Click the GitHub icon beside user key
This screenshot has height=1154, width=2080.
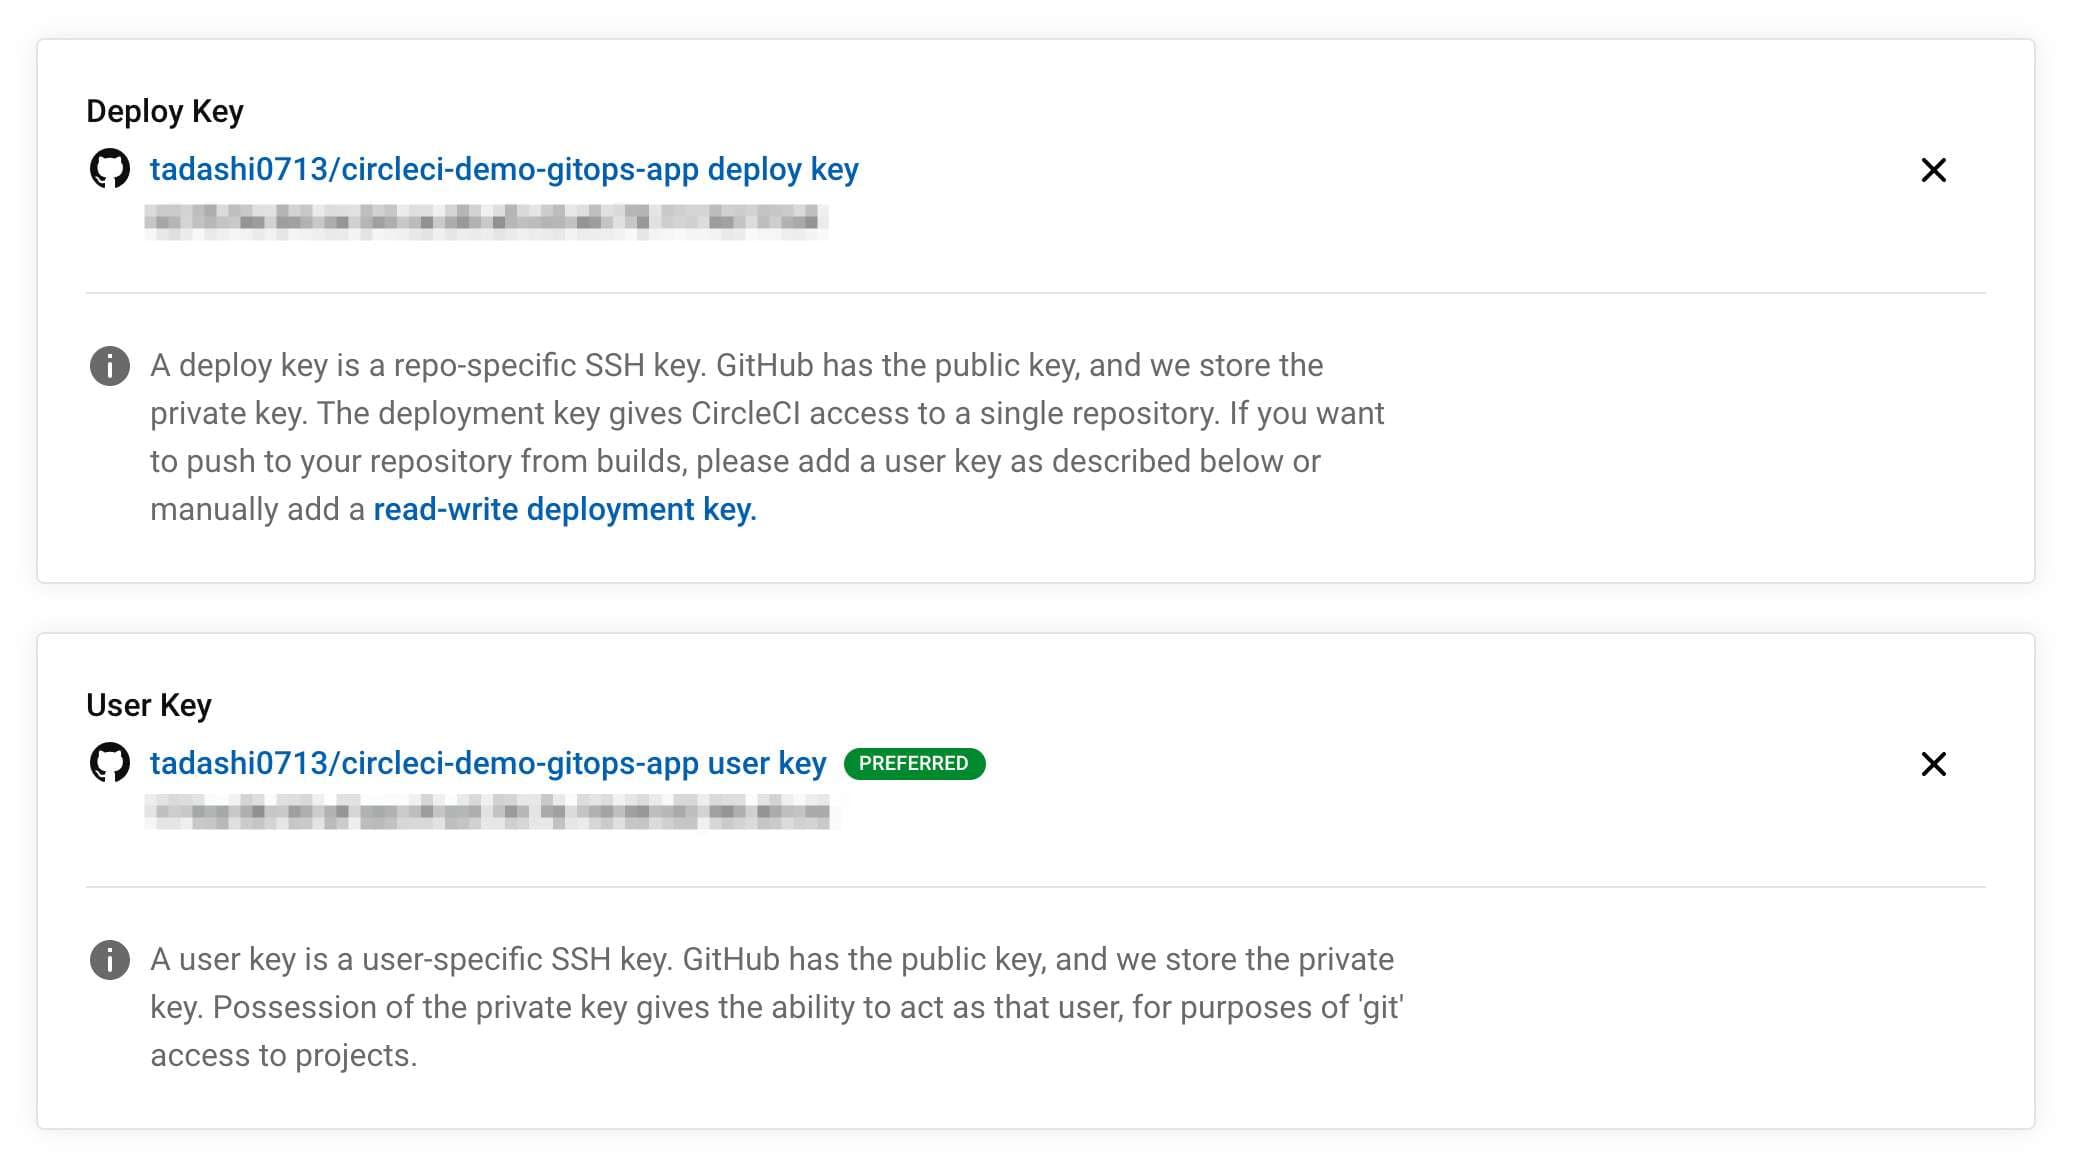(110, 763)
